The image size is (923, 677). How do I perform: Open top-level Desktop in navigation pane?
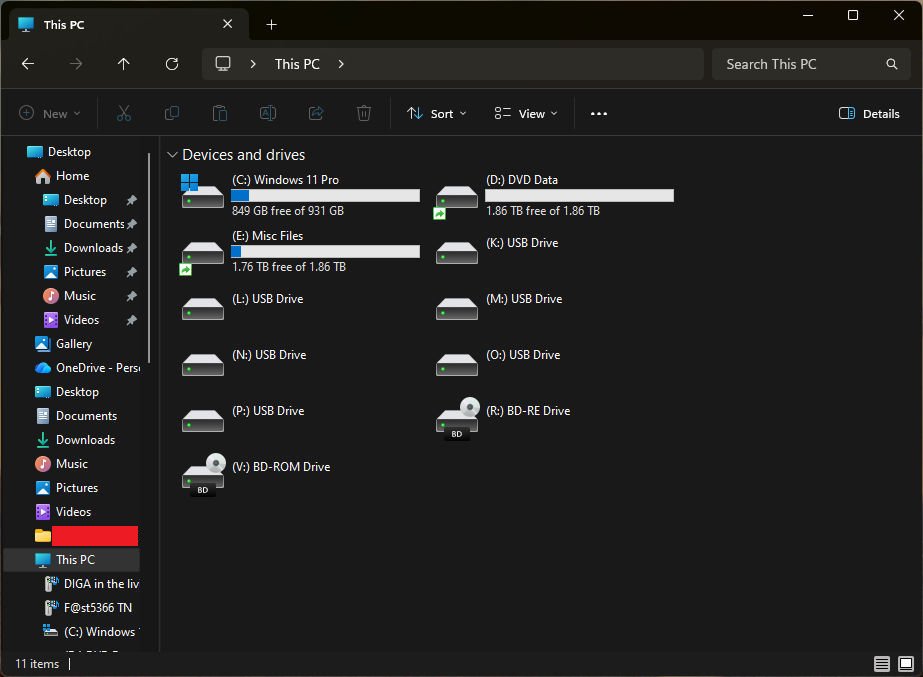pyautogui.click(x=59, y=152)
